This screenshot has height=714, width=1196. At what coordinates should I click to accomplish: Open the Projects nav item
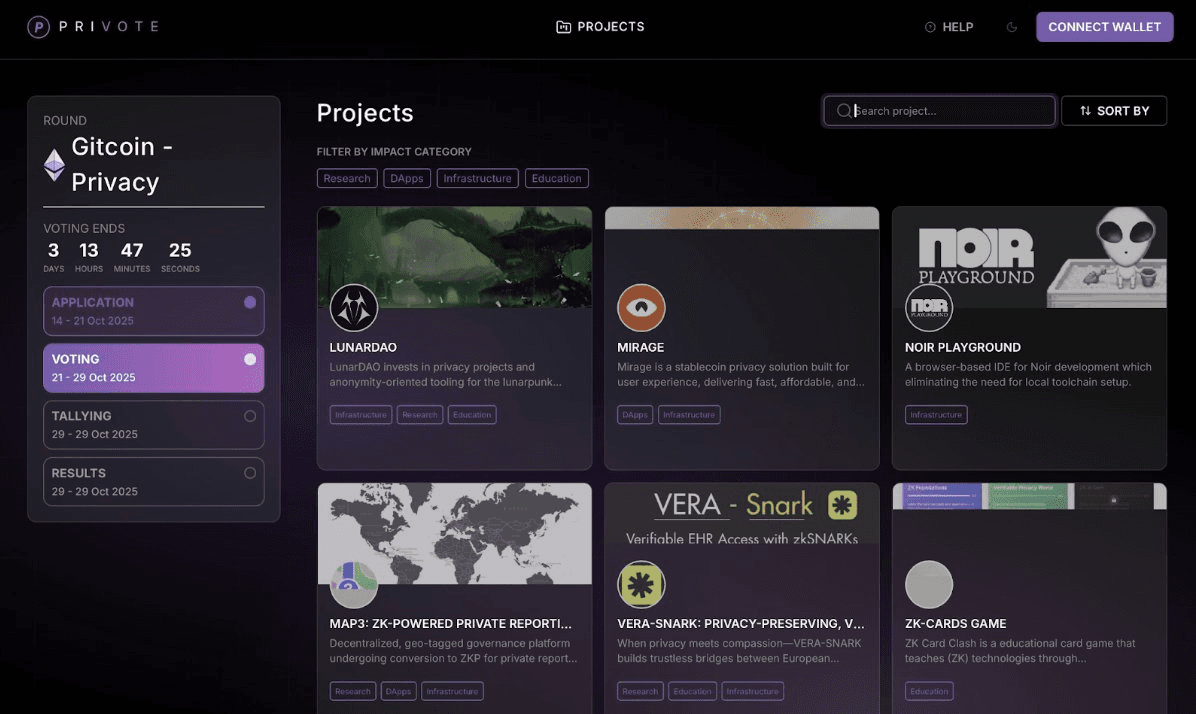pyautogui.click(x=600, y=27)
